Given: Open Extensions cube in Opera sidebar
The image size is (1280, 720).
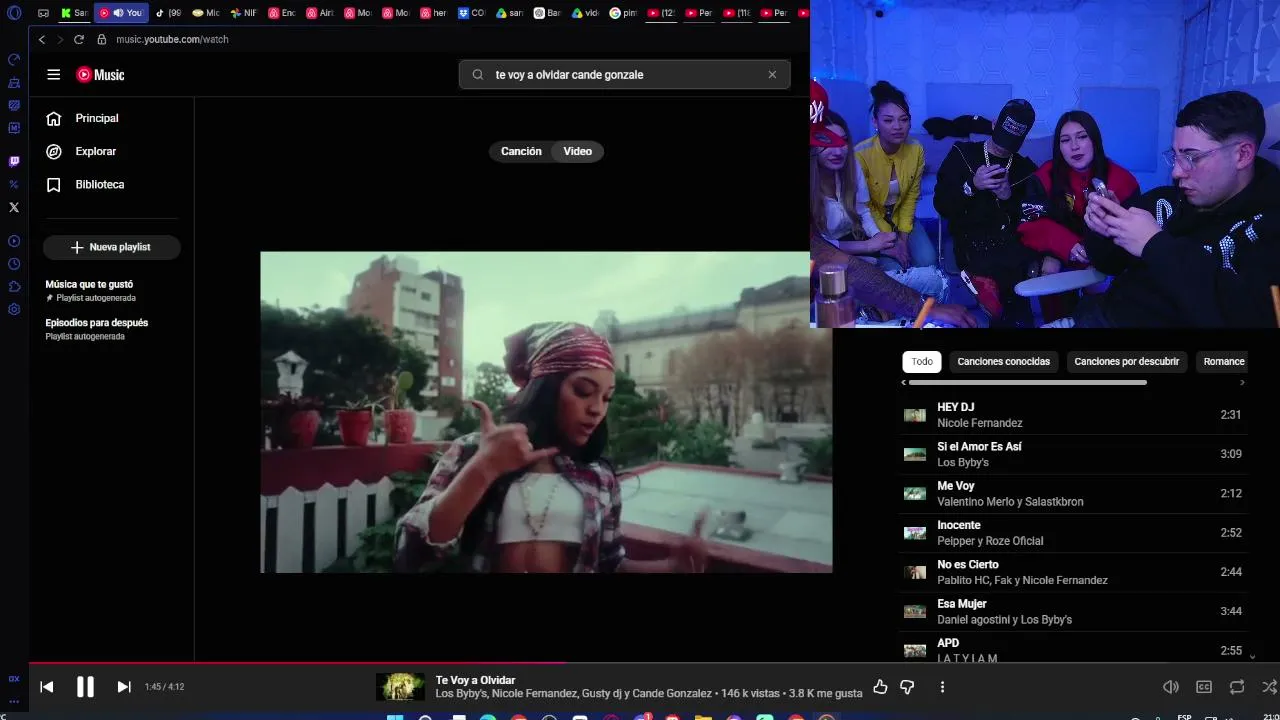Looking at the screenshot, I should pyautogui.click(x=14, y=287).
